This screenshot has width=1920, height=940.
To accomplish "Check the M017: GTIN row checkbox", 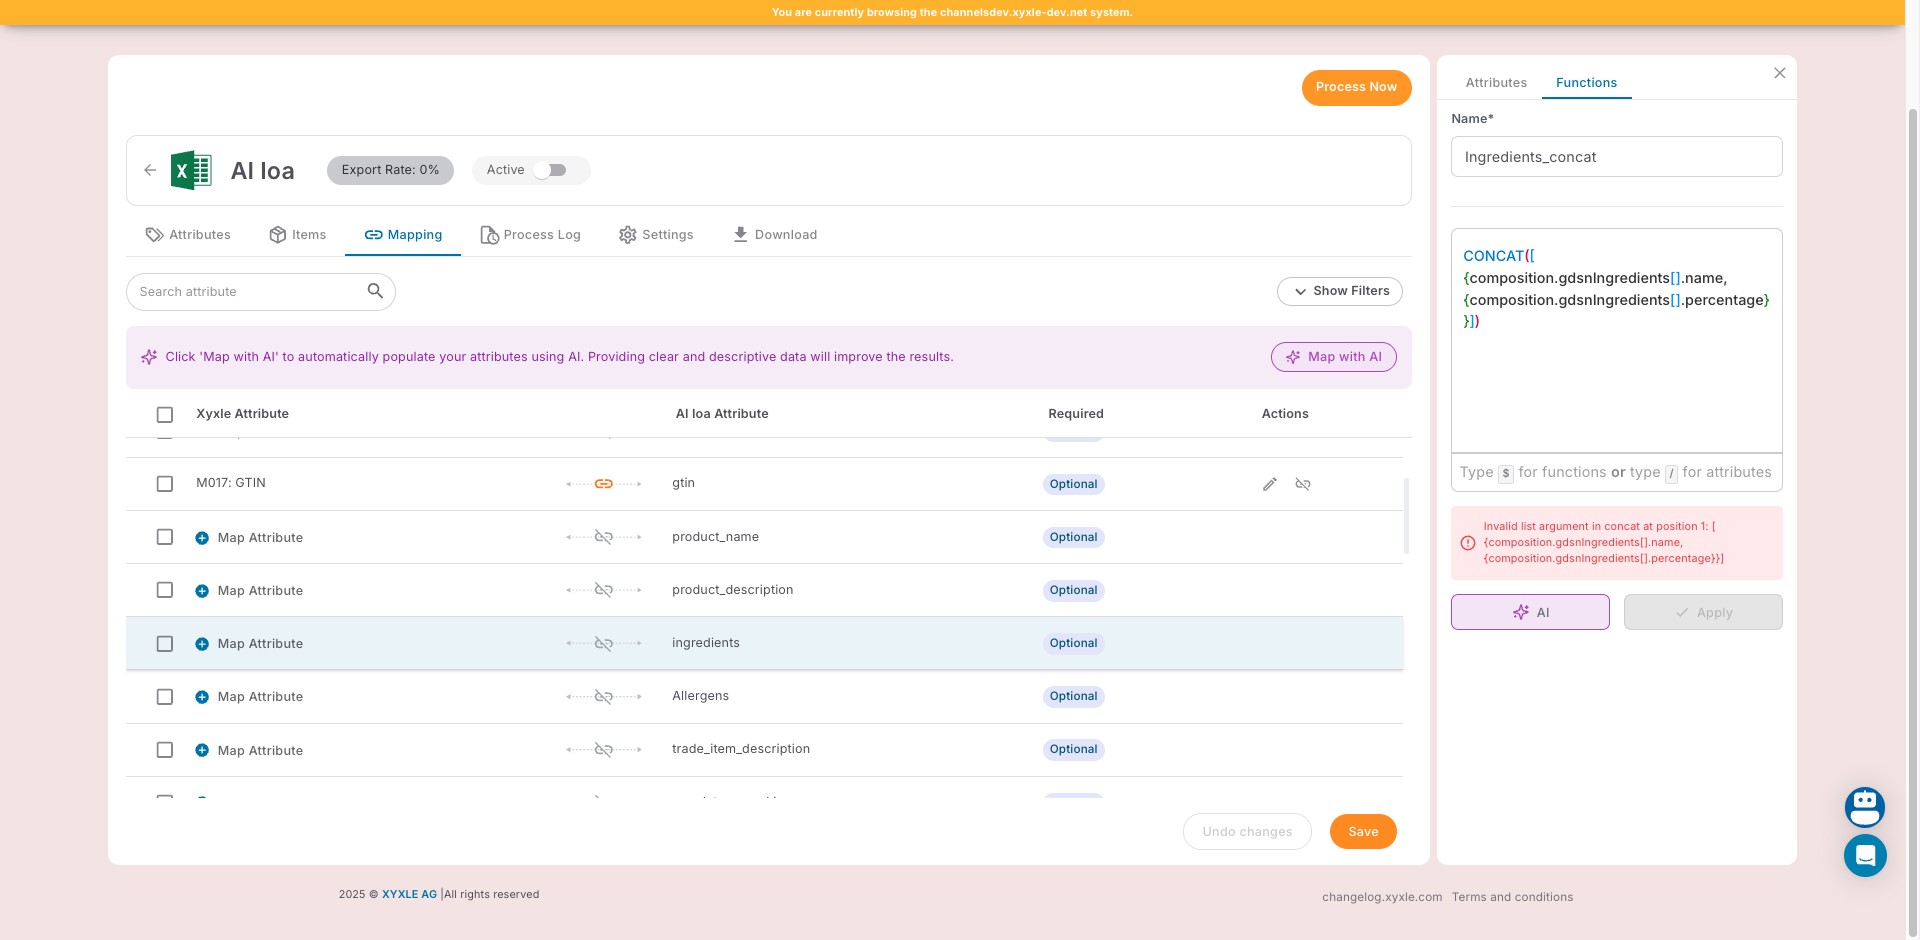I will click(165, 484).
